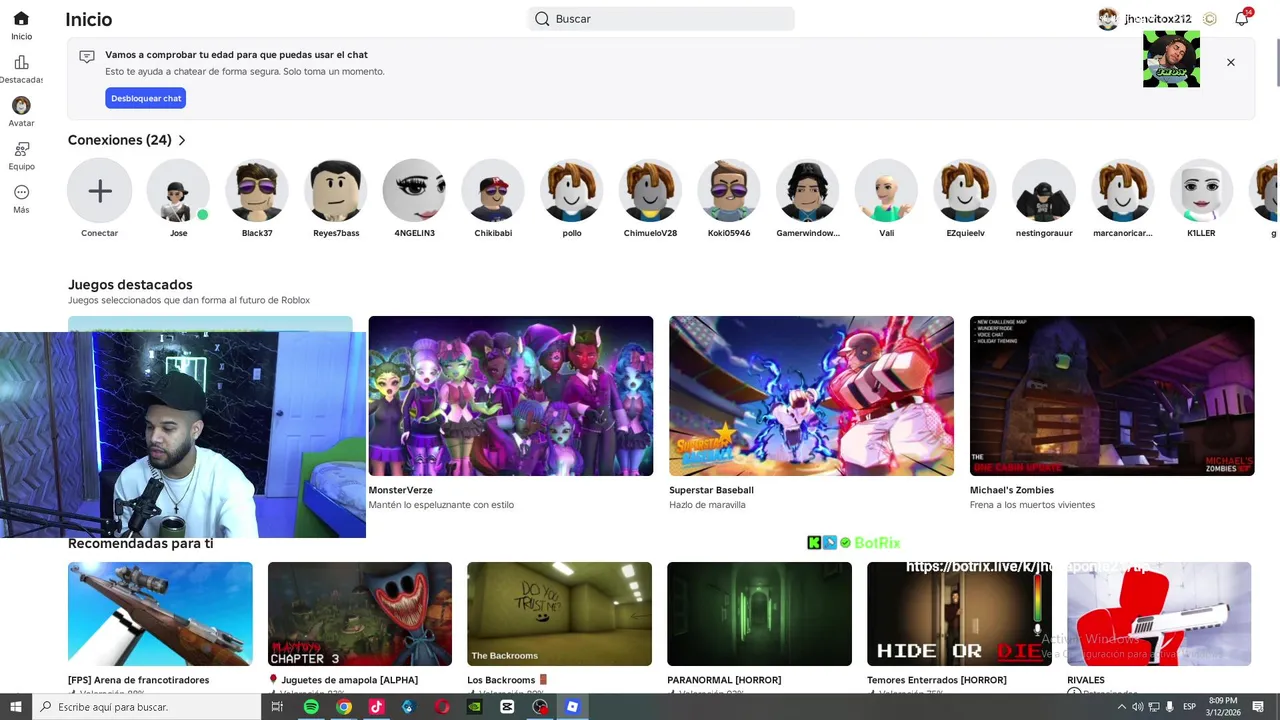The width and height of the screenshot is (1280, 720).
Task: Open the notifications bell icon
Action: (1241, 19)
